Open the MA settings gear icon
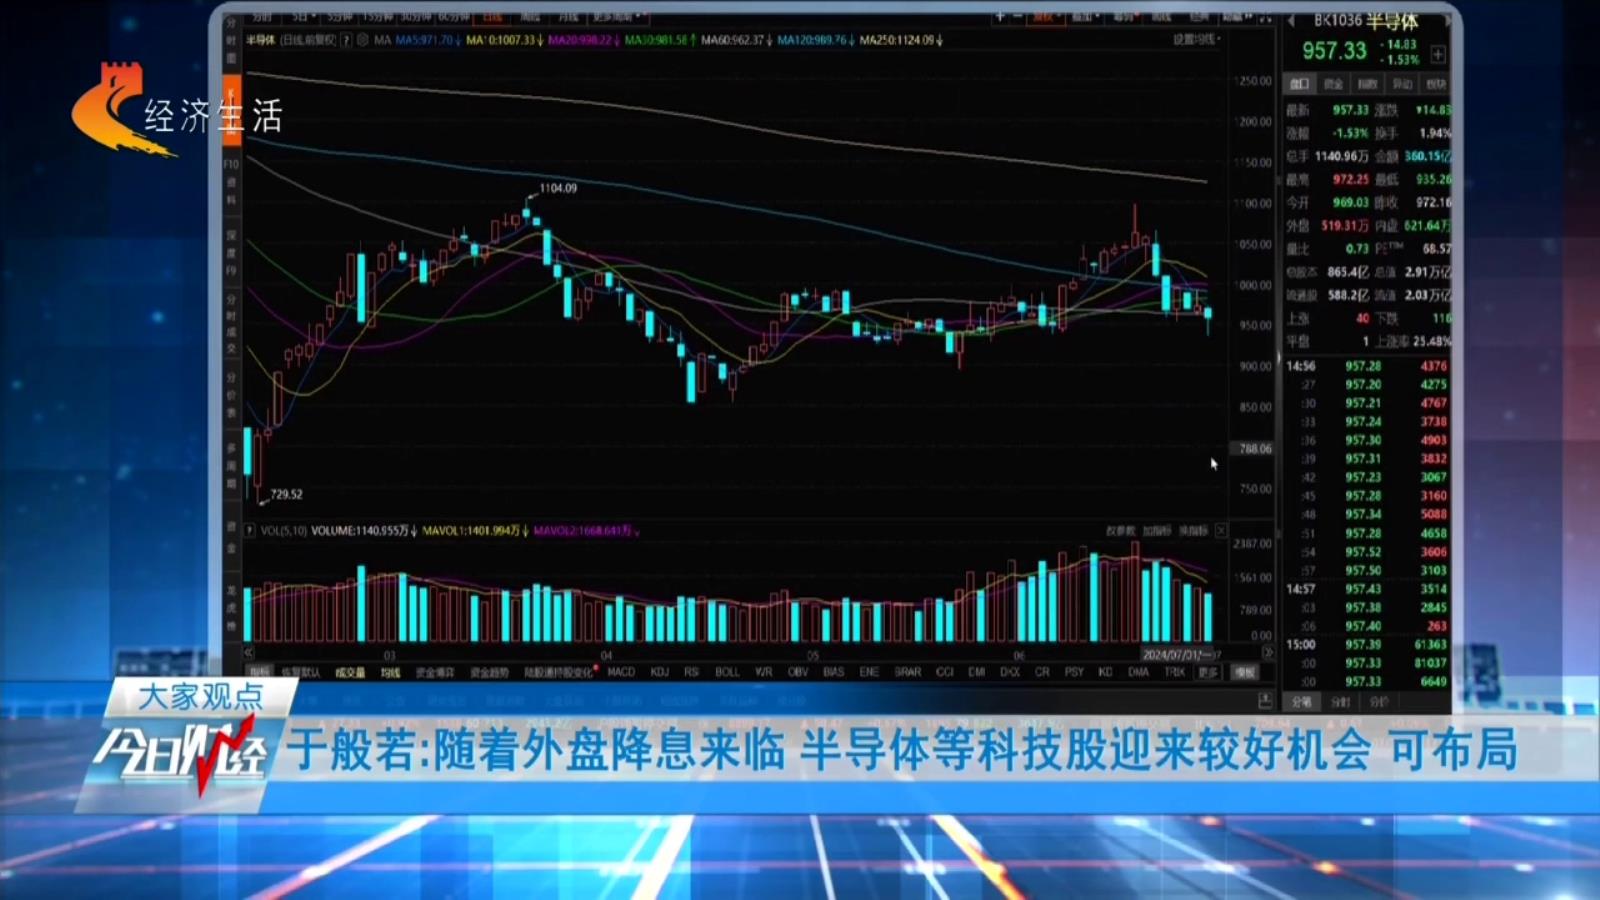 click(362, 40)
